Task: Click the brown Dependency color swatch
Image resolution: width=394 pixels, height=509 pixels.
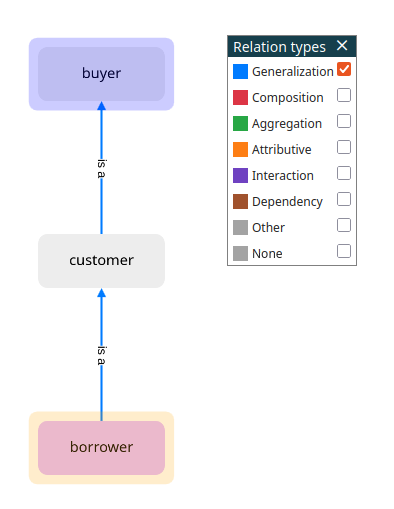Action: pos(240,202)
